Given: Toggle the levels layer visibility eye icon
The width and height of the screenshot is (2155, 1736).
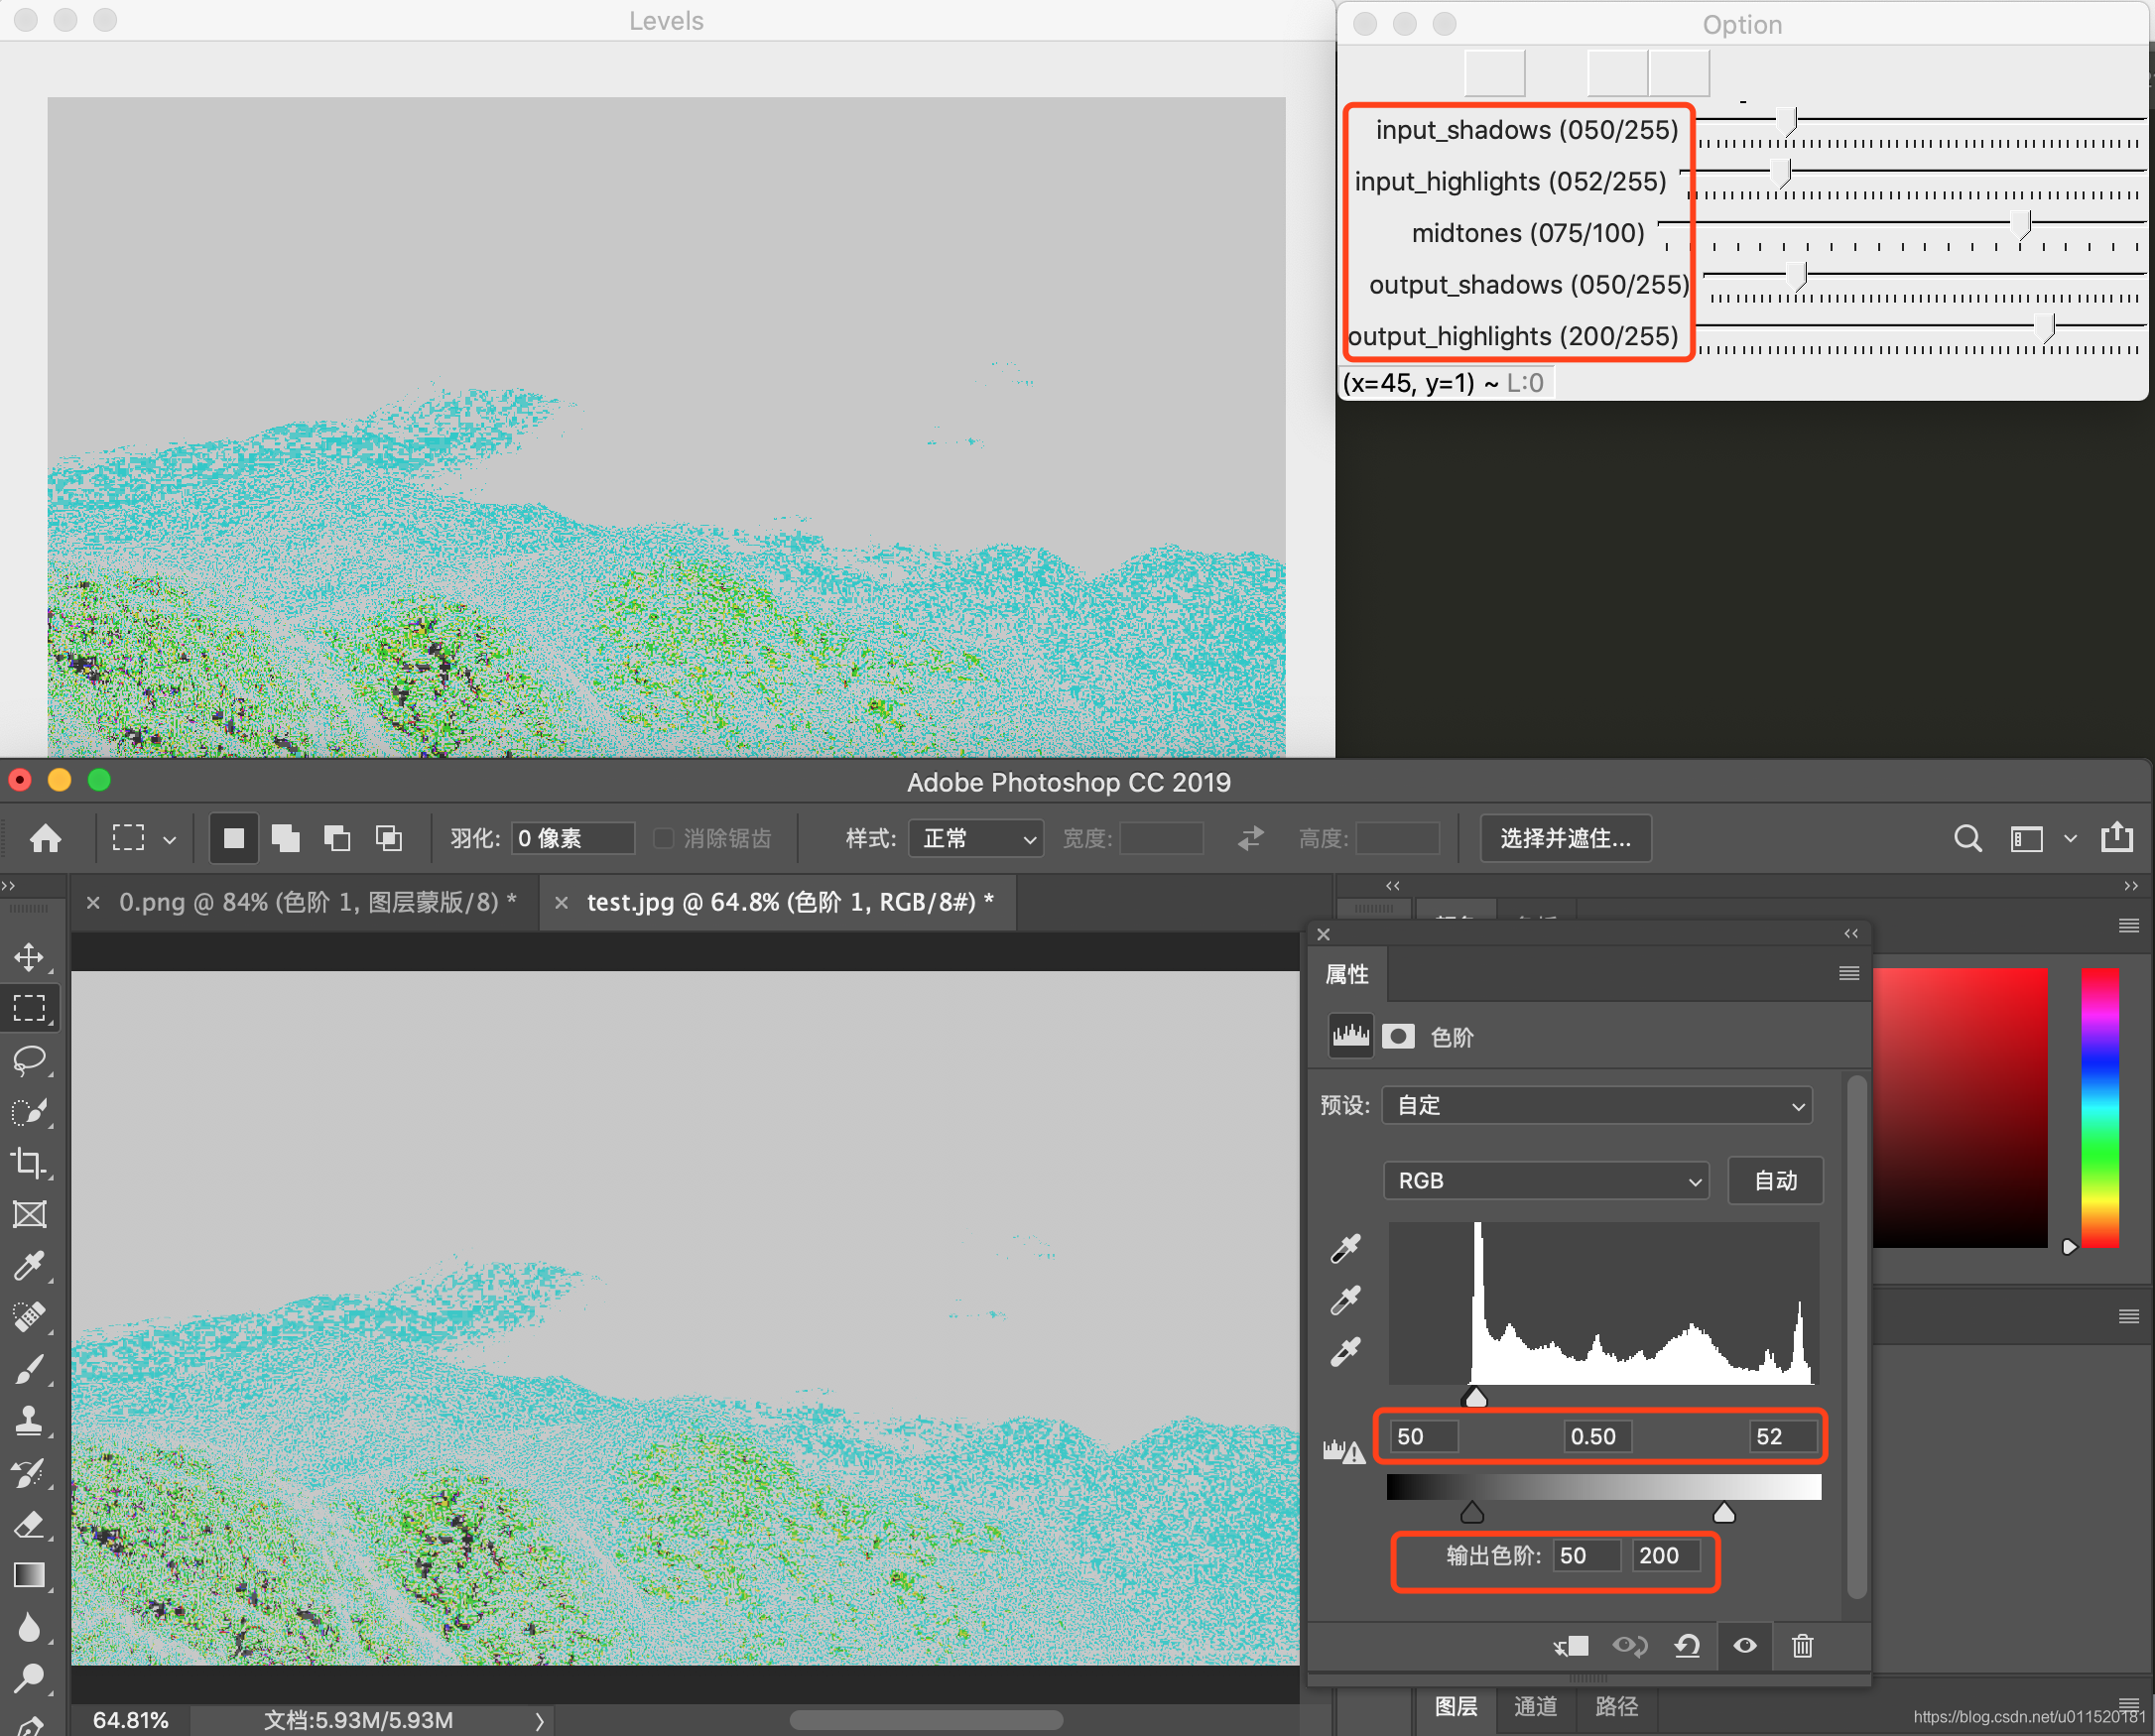Looking at the screenshot, I should 1745,1645.
